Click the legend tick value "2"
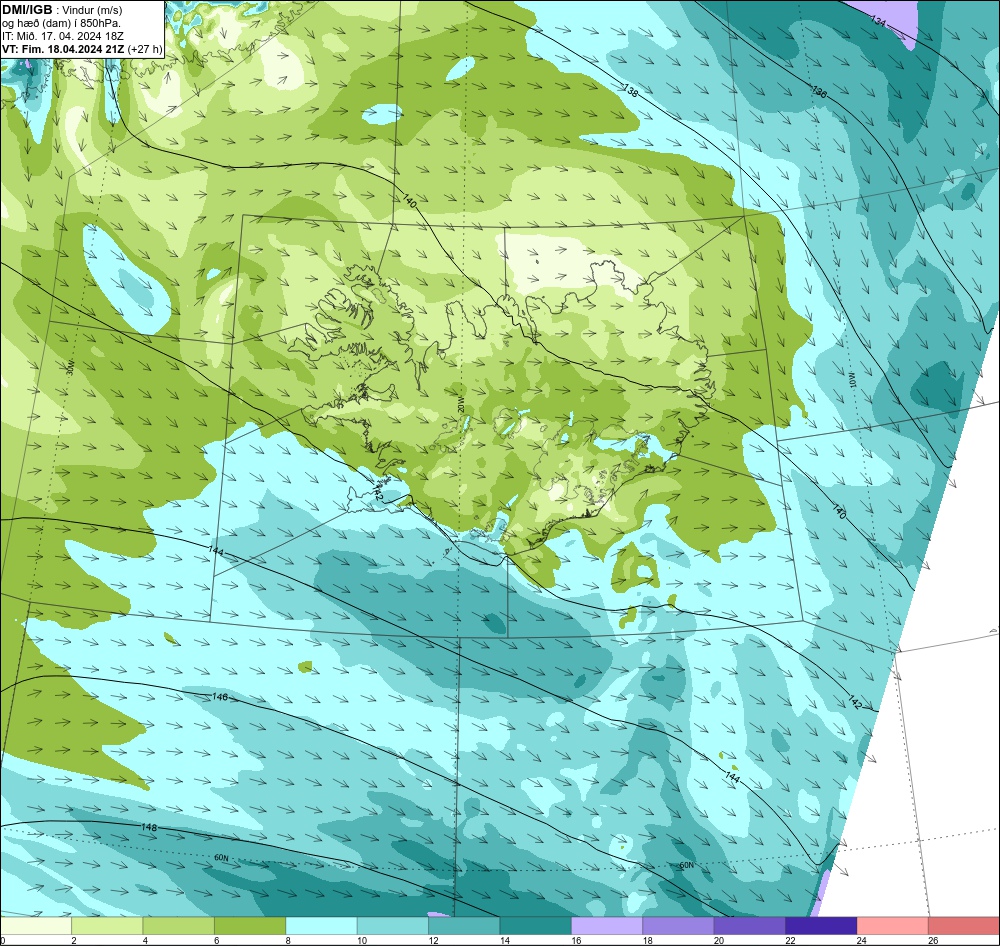The height and width of the screenshot is (946, 1000). point(74,940)
